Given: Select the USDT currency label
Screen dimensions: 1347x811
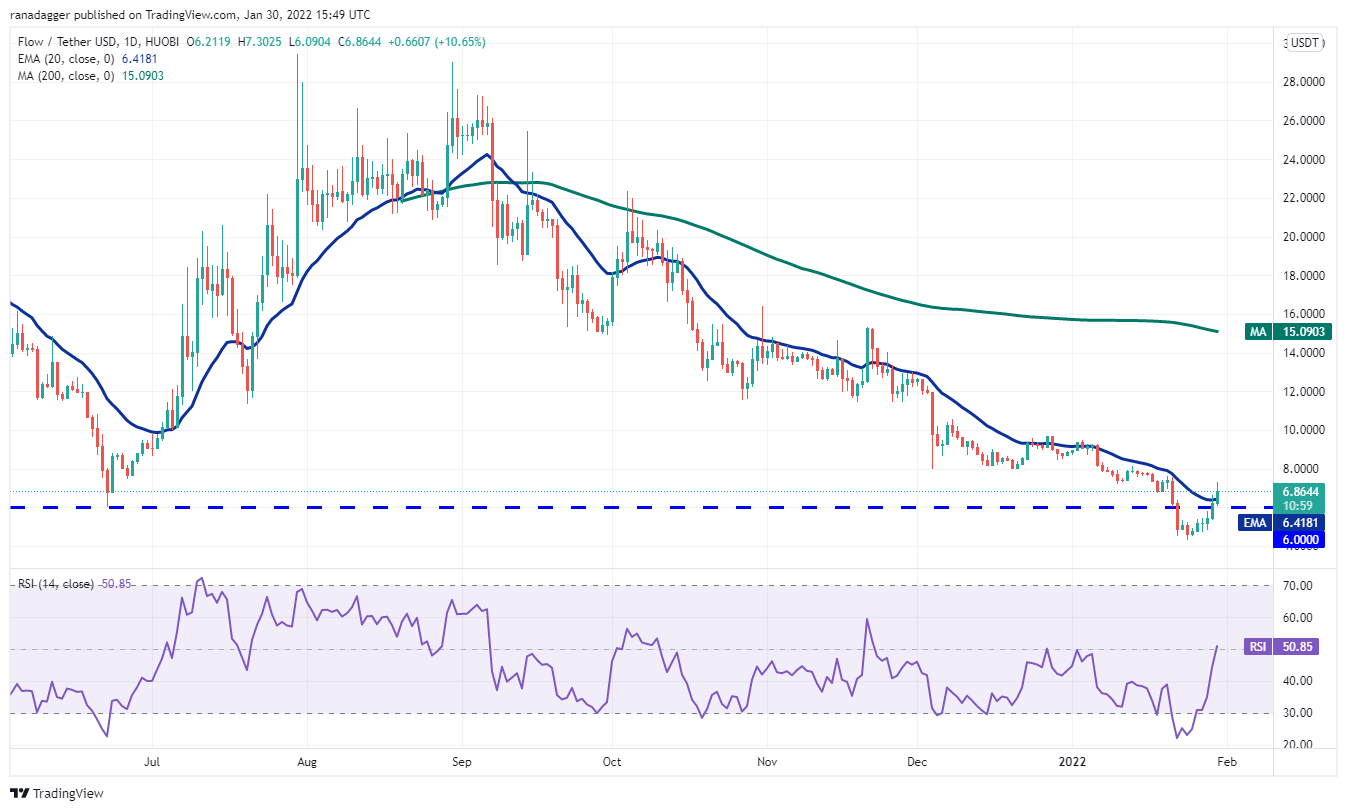Looking at the screenshot, I should tap(1305, 43).
